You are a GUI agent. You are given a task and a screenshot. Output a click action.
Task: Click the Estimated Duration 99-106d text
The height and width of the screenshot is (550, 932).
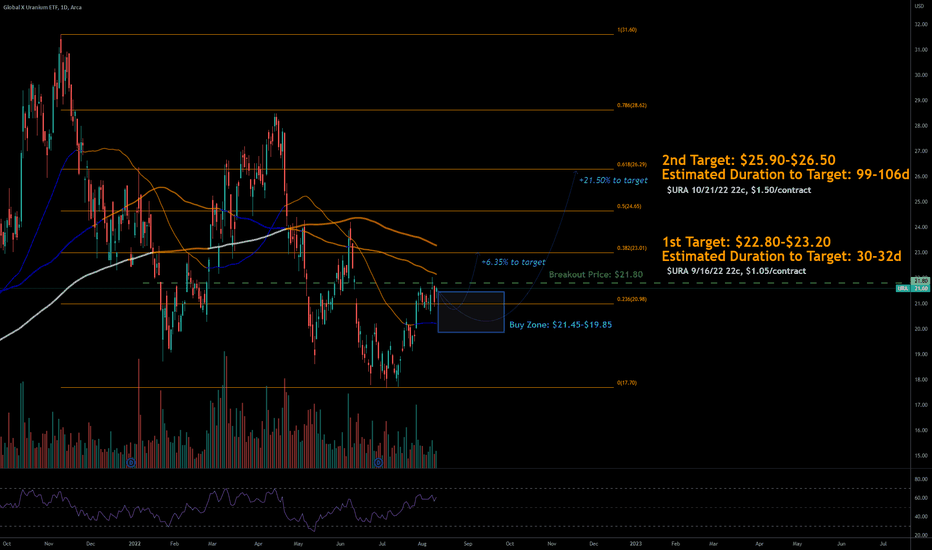pyautogui.click(x=785, y=175)
